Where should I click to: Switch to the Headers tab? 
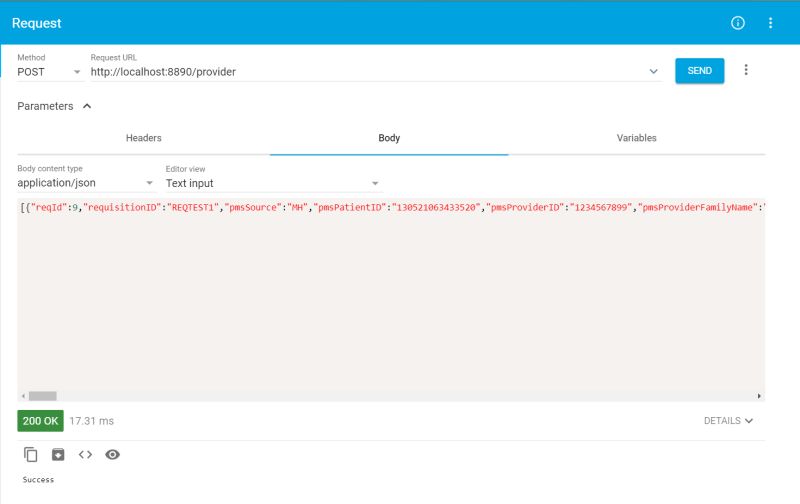143,138
